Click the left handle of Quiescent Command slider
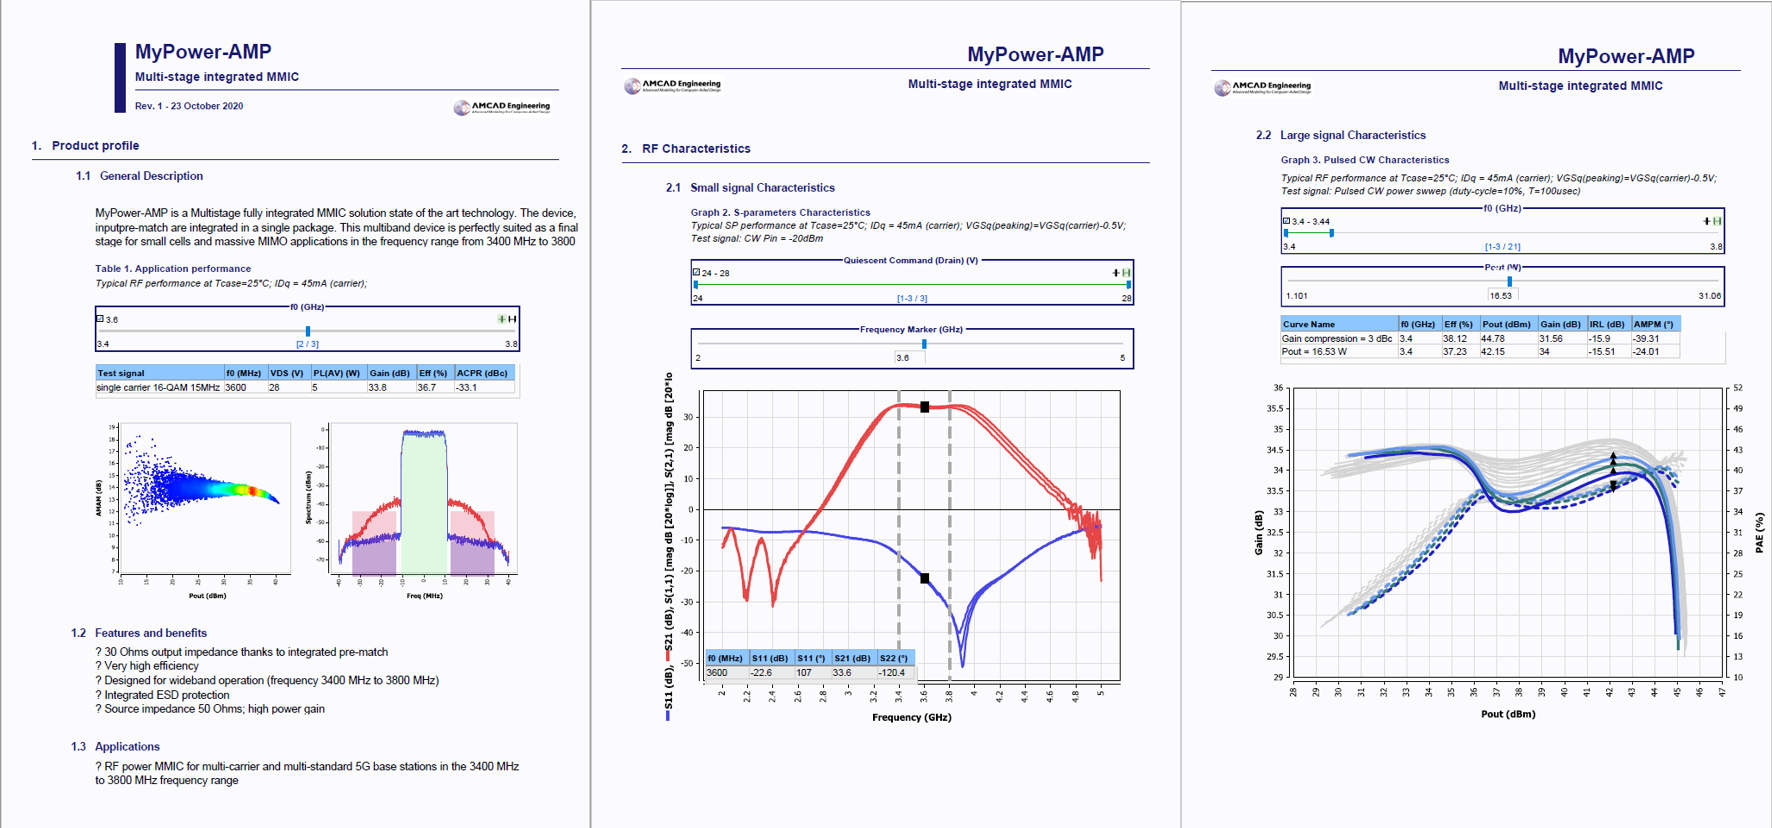Screen dimensions: 1772x828 coord(696,284)
